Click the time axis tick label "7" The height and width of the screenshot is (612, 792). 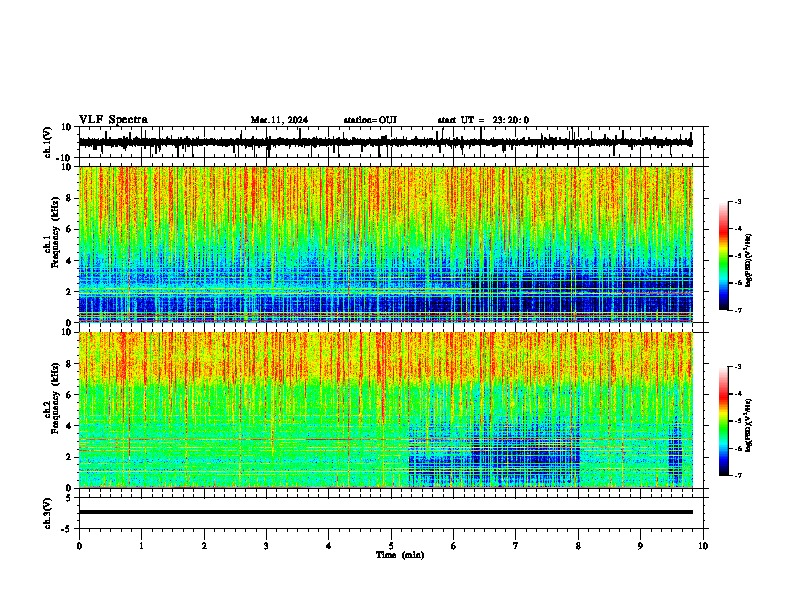516,546
